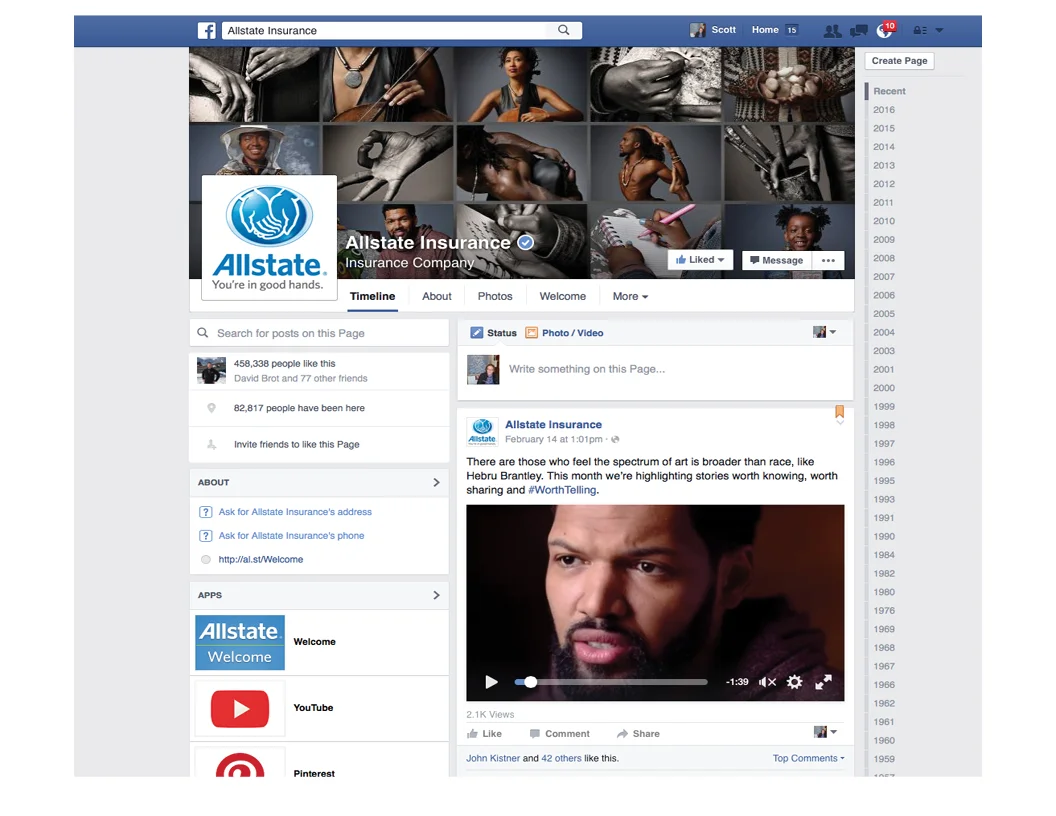Viewport: 1056px width, 816px height.
Task: Click February 14 at 1:01pm timestamp
Action: tap(554, 439)
